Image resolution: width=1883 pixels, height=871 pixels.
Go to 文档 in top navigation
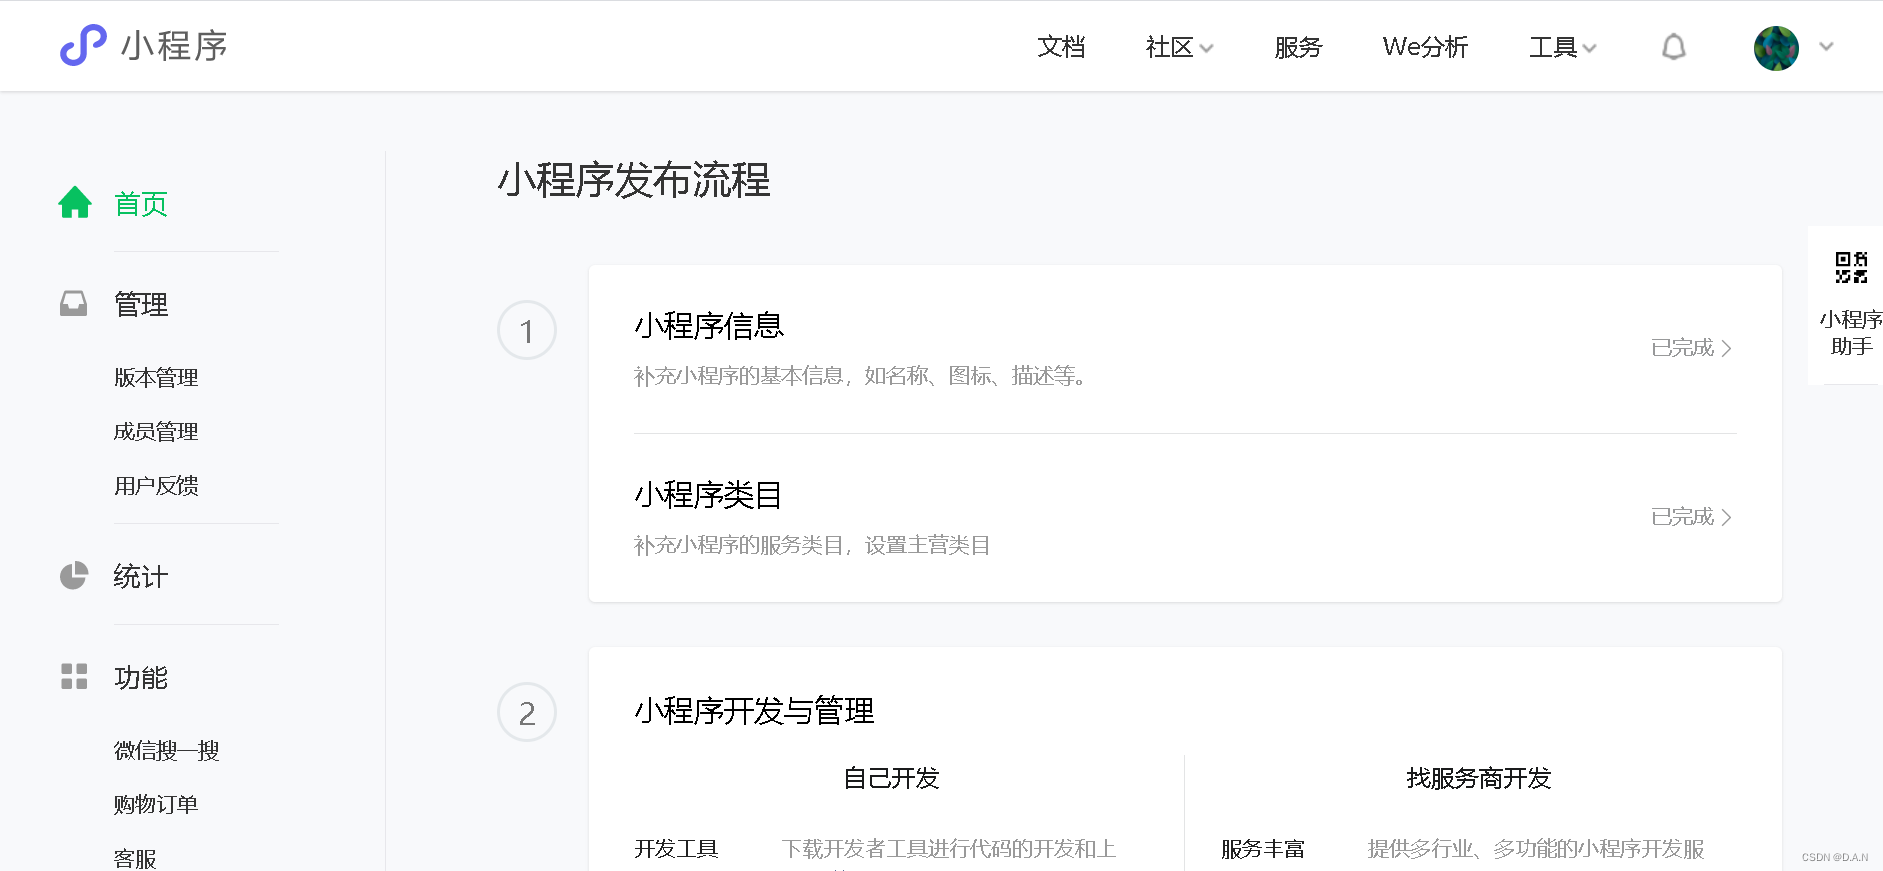[1061, 47]
